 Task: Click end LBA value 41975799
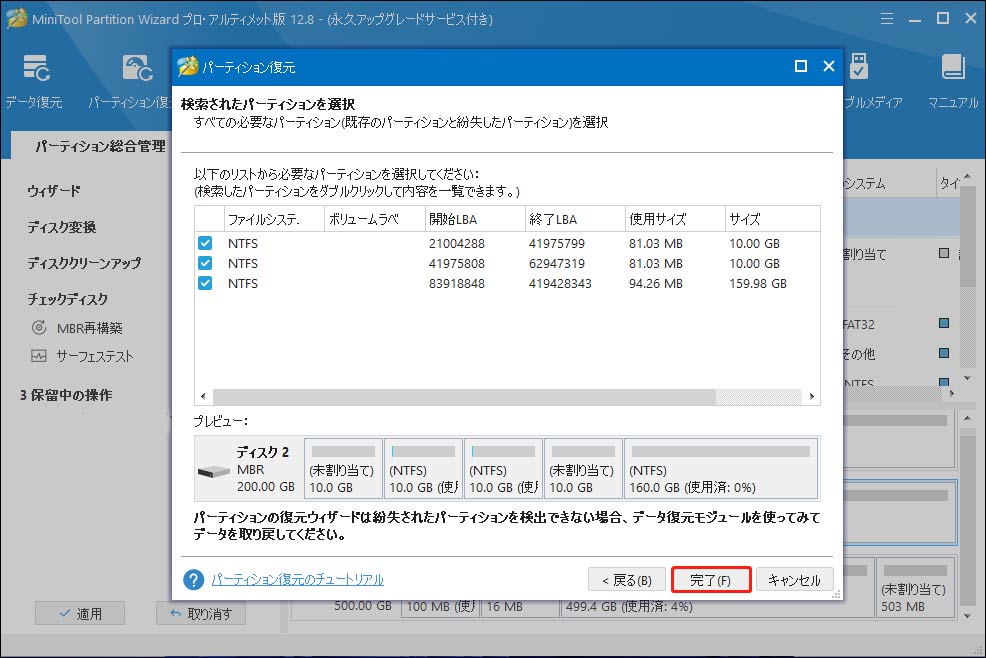(x=557, y=243)
